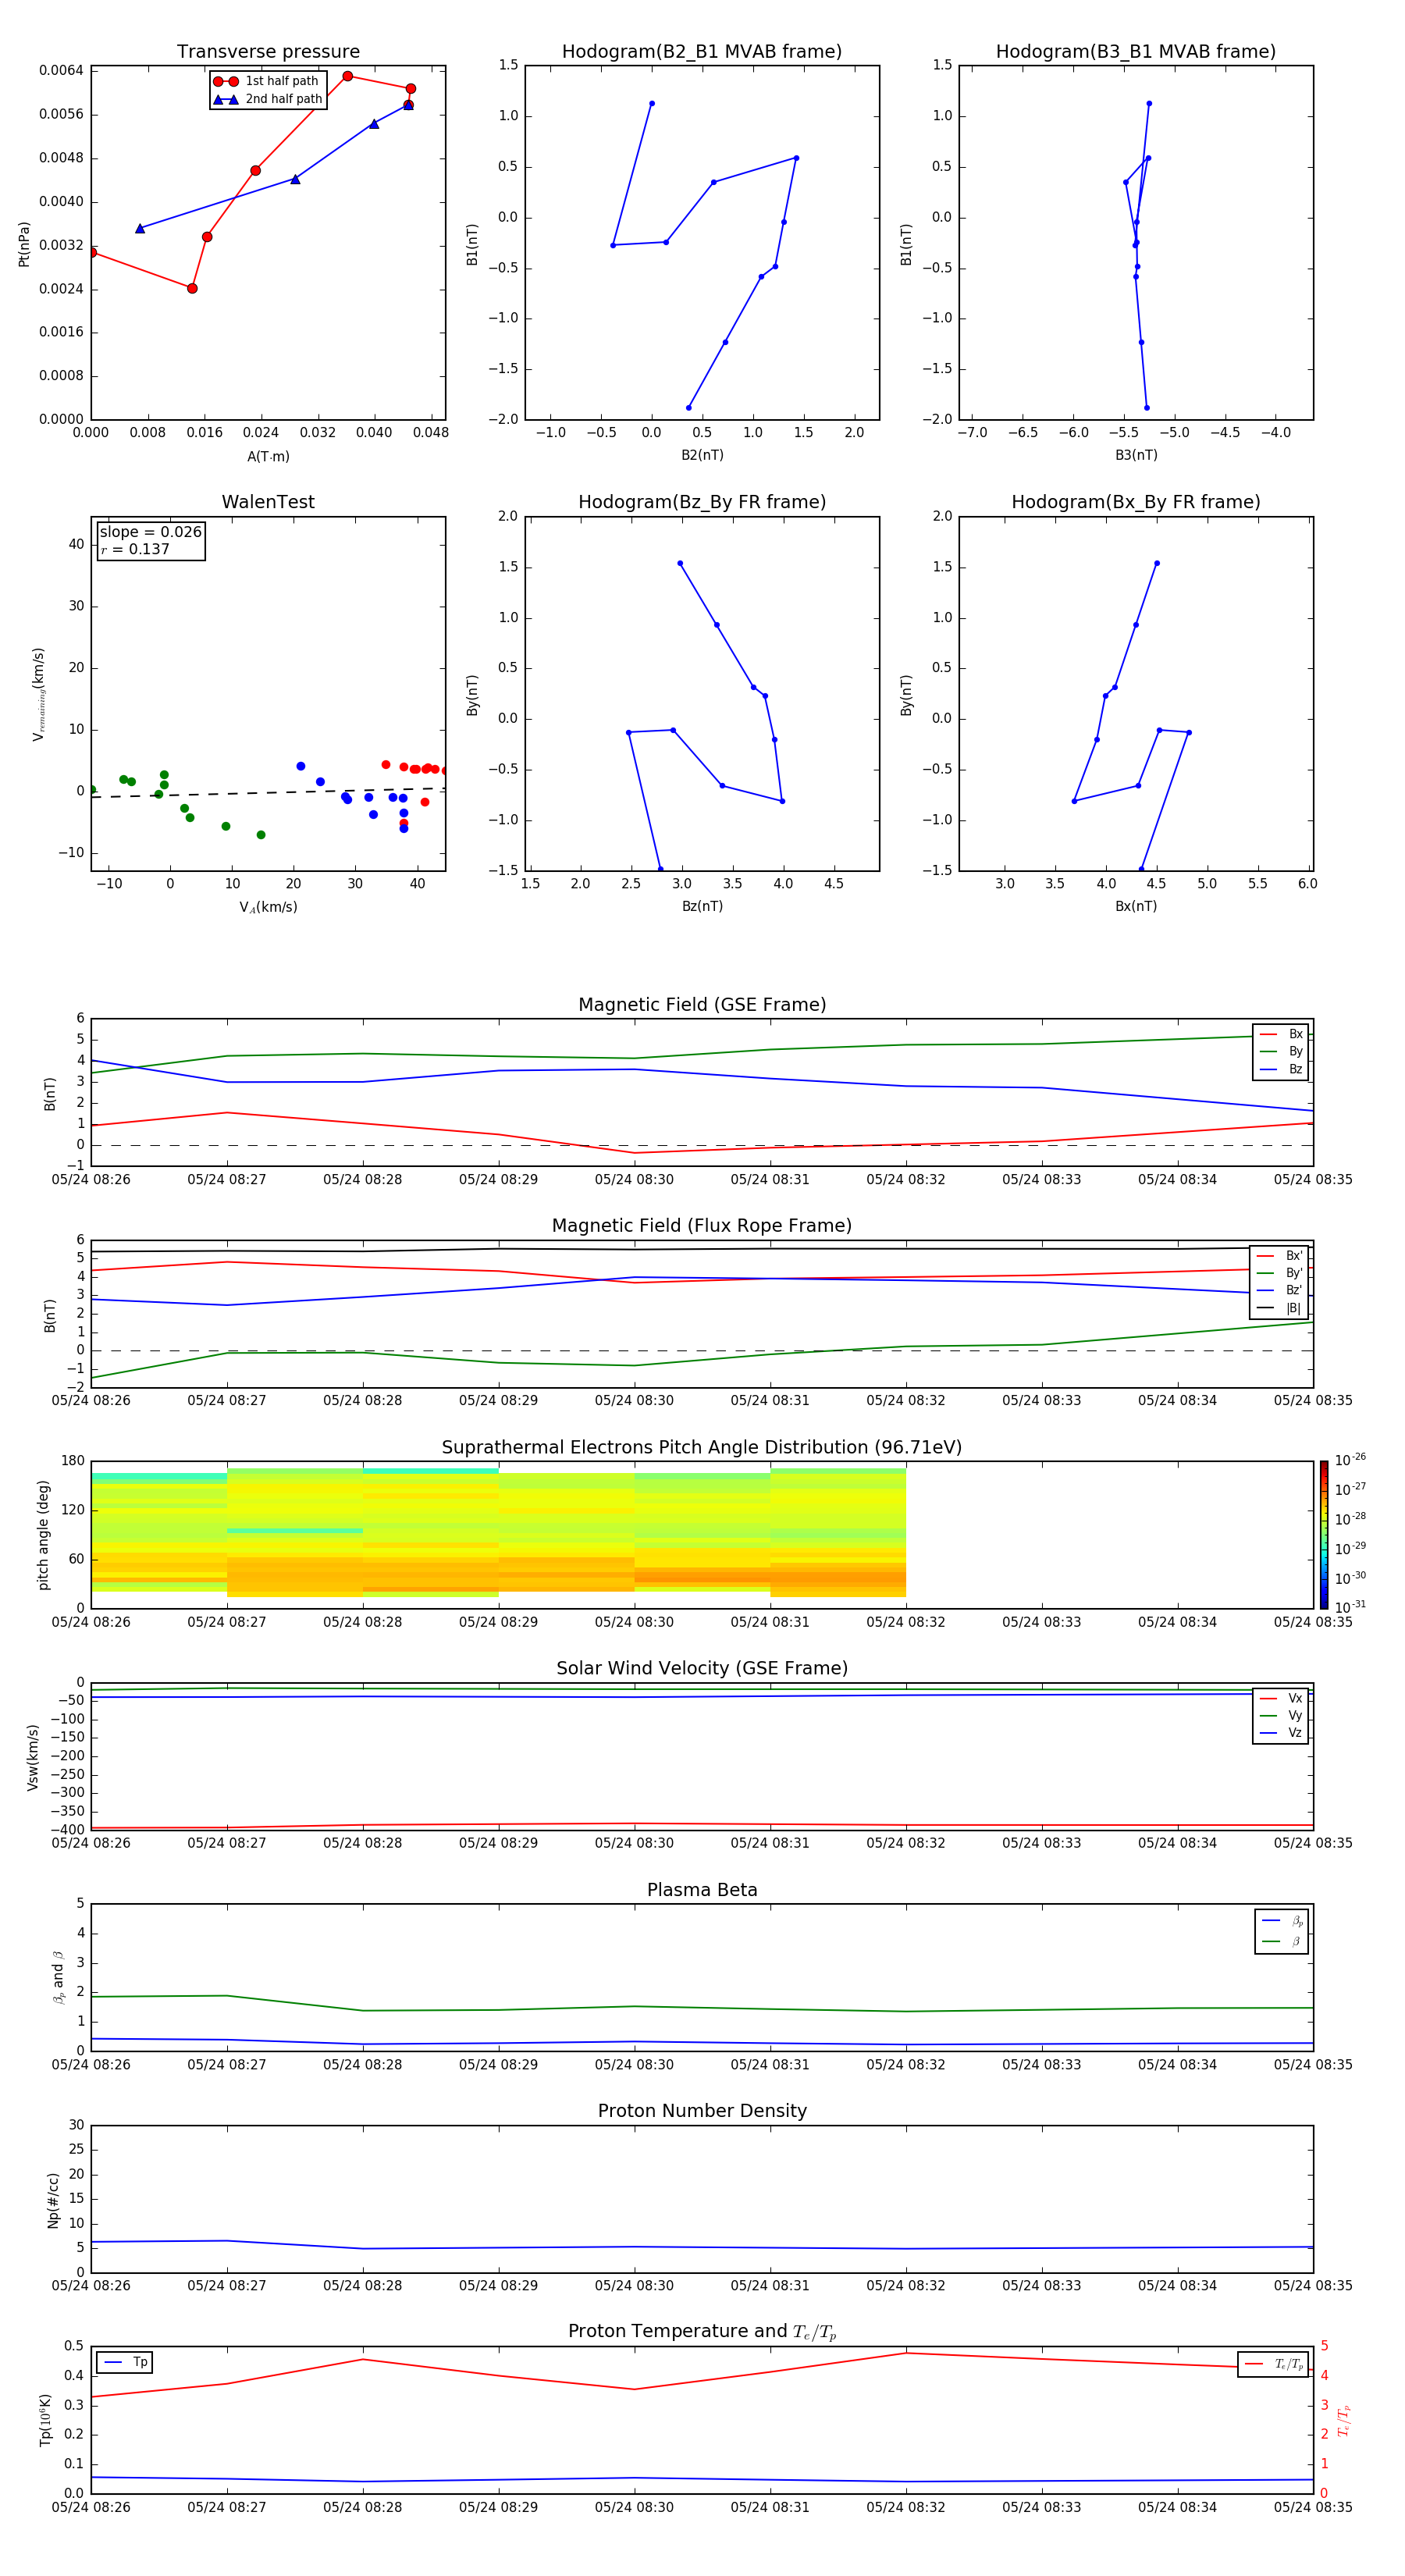Click the 'Transverse pressure' plot title

click(x=268, y=52)
